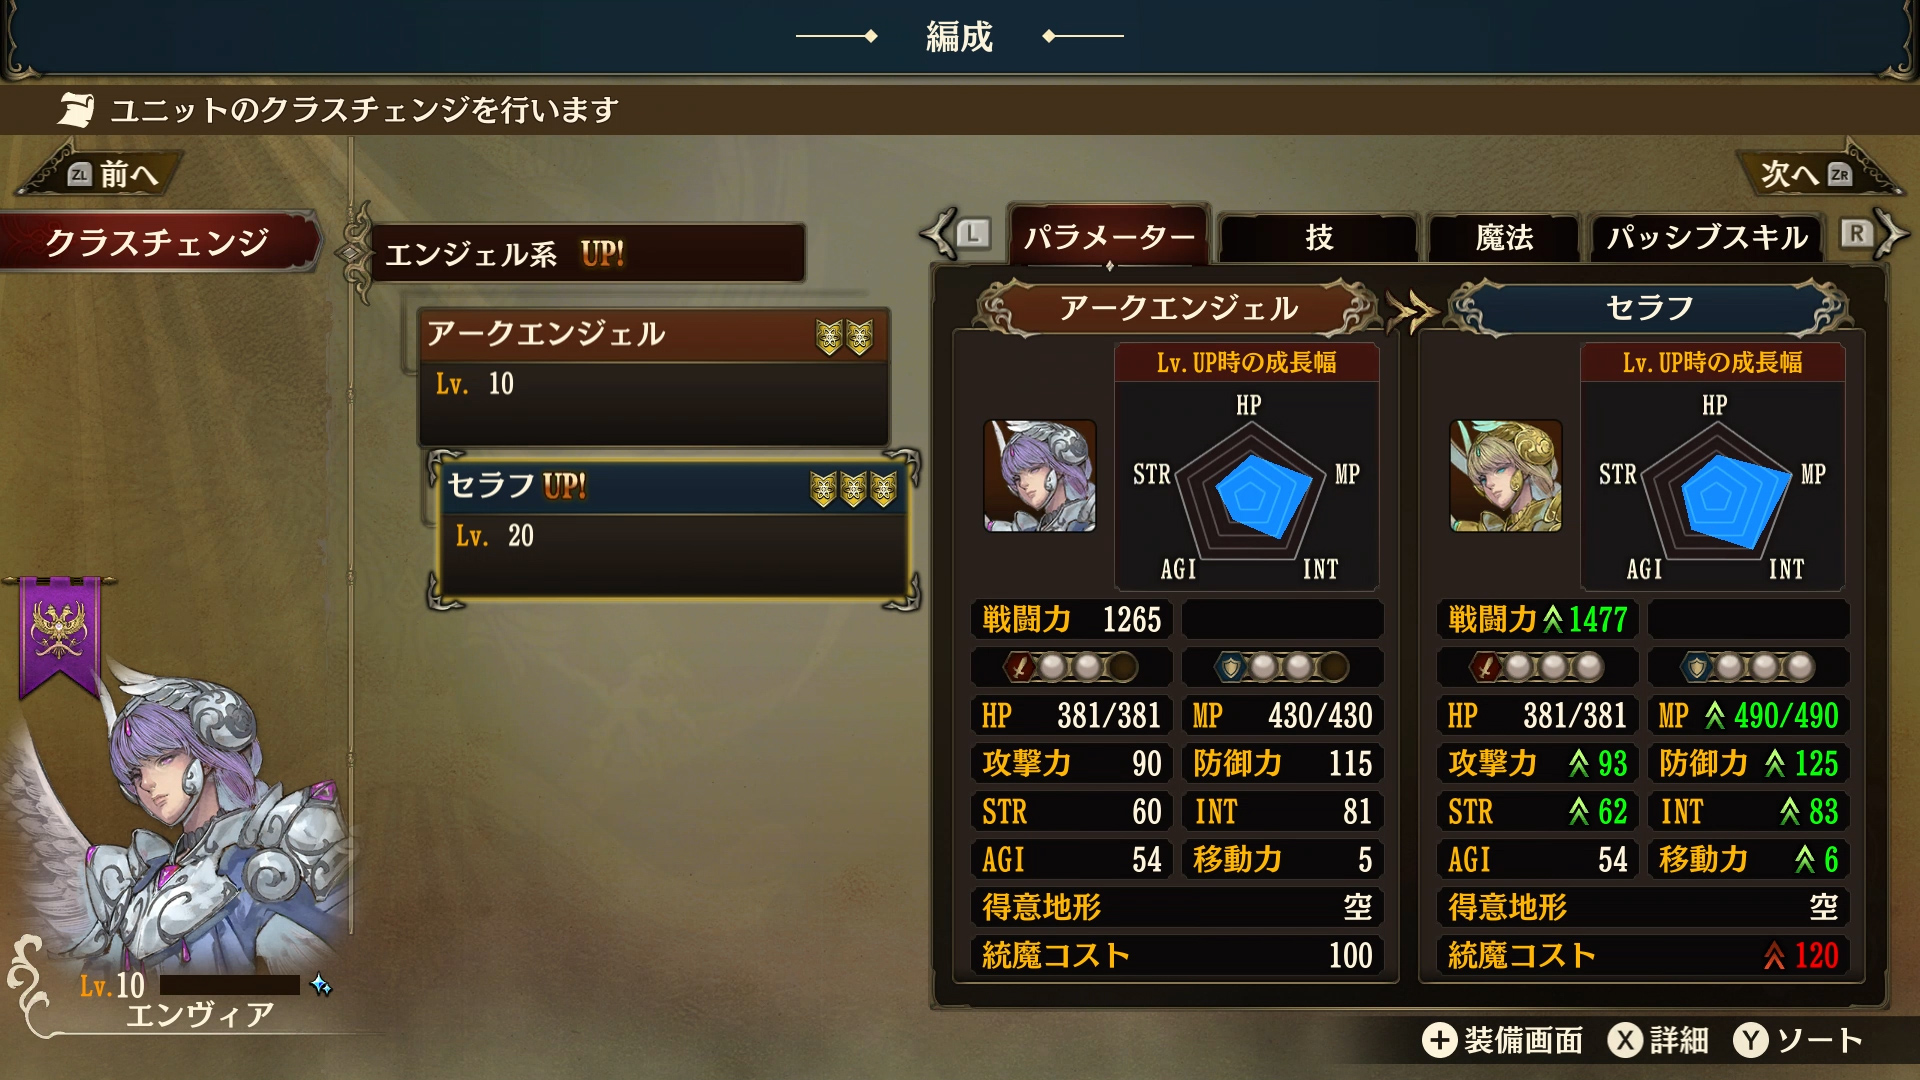The image size is (1920, 1080).
Task: Click the experience bar next to Lv.10
Action: click(x=230, y=985)
